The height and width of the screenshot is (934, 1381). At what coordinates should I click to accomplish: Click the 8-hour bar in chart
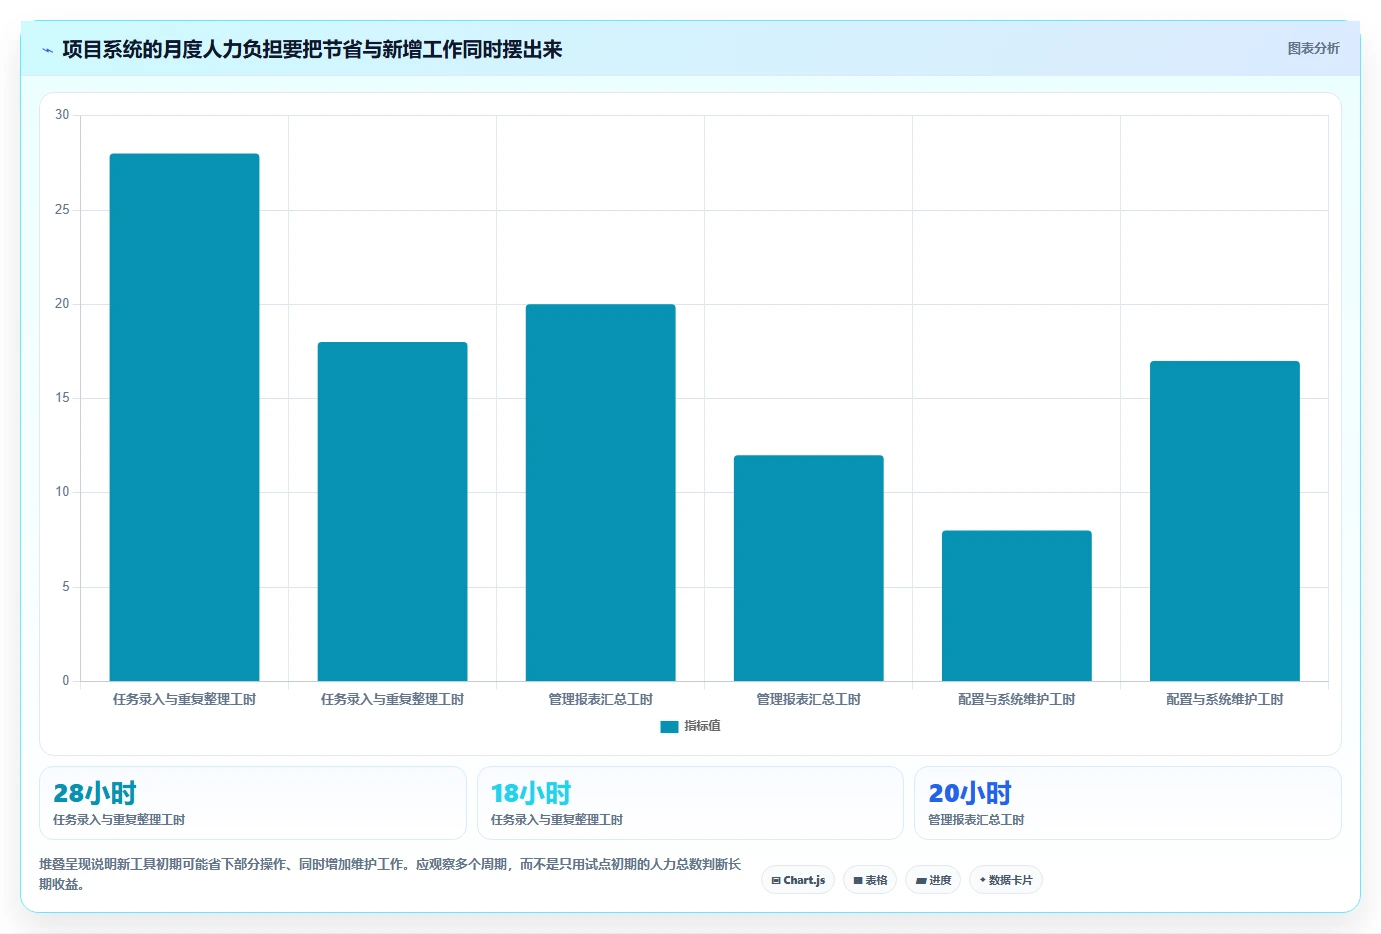coord(1016,605)
